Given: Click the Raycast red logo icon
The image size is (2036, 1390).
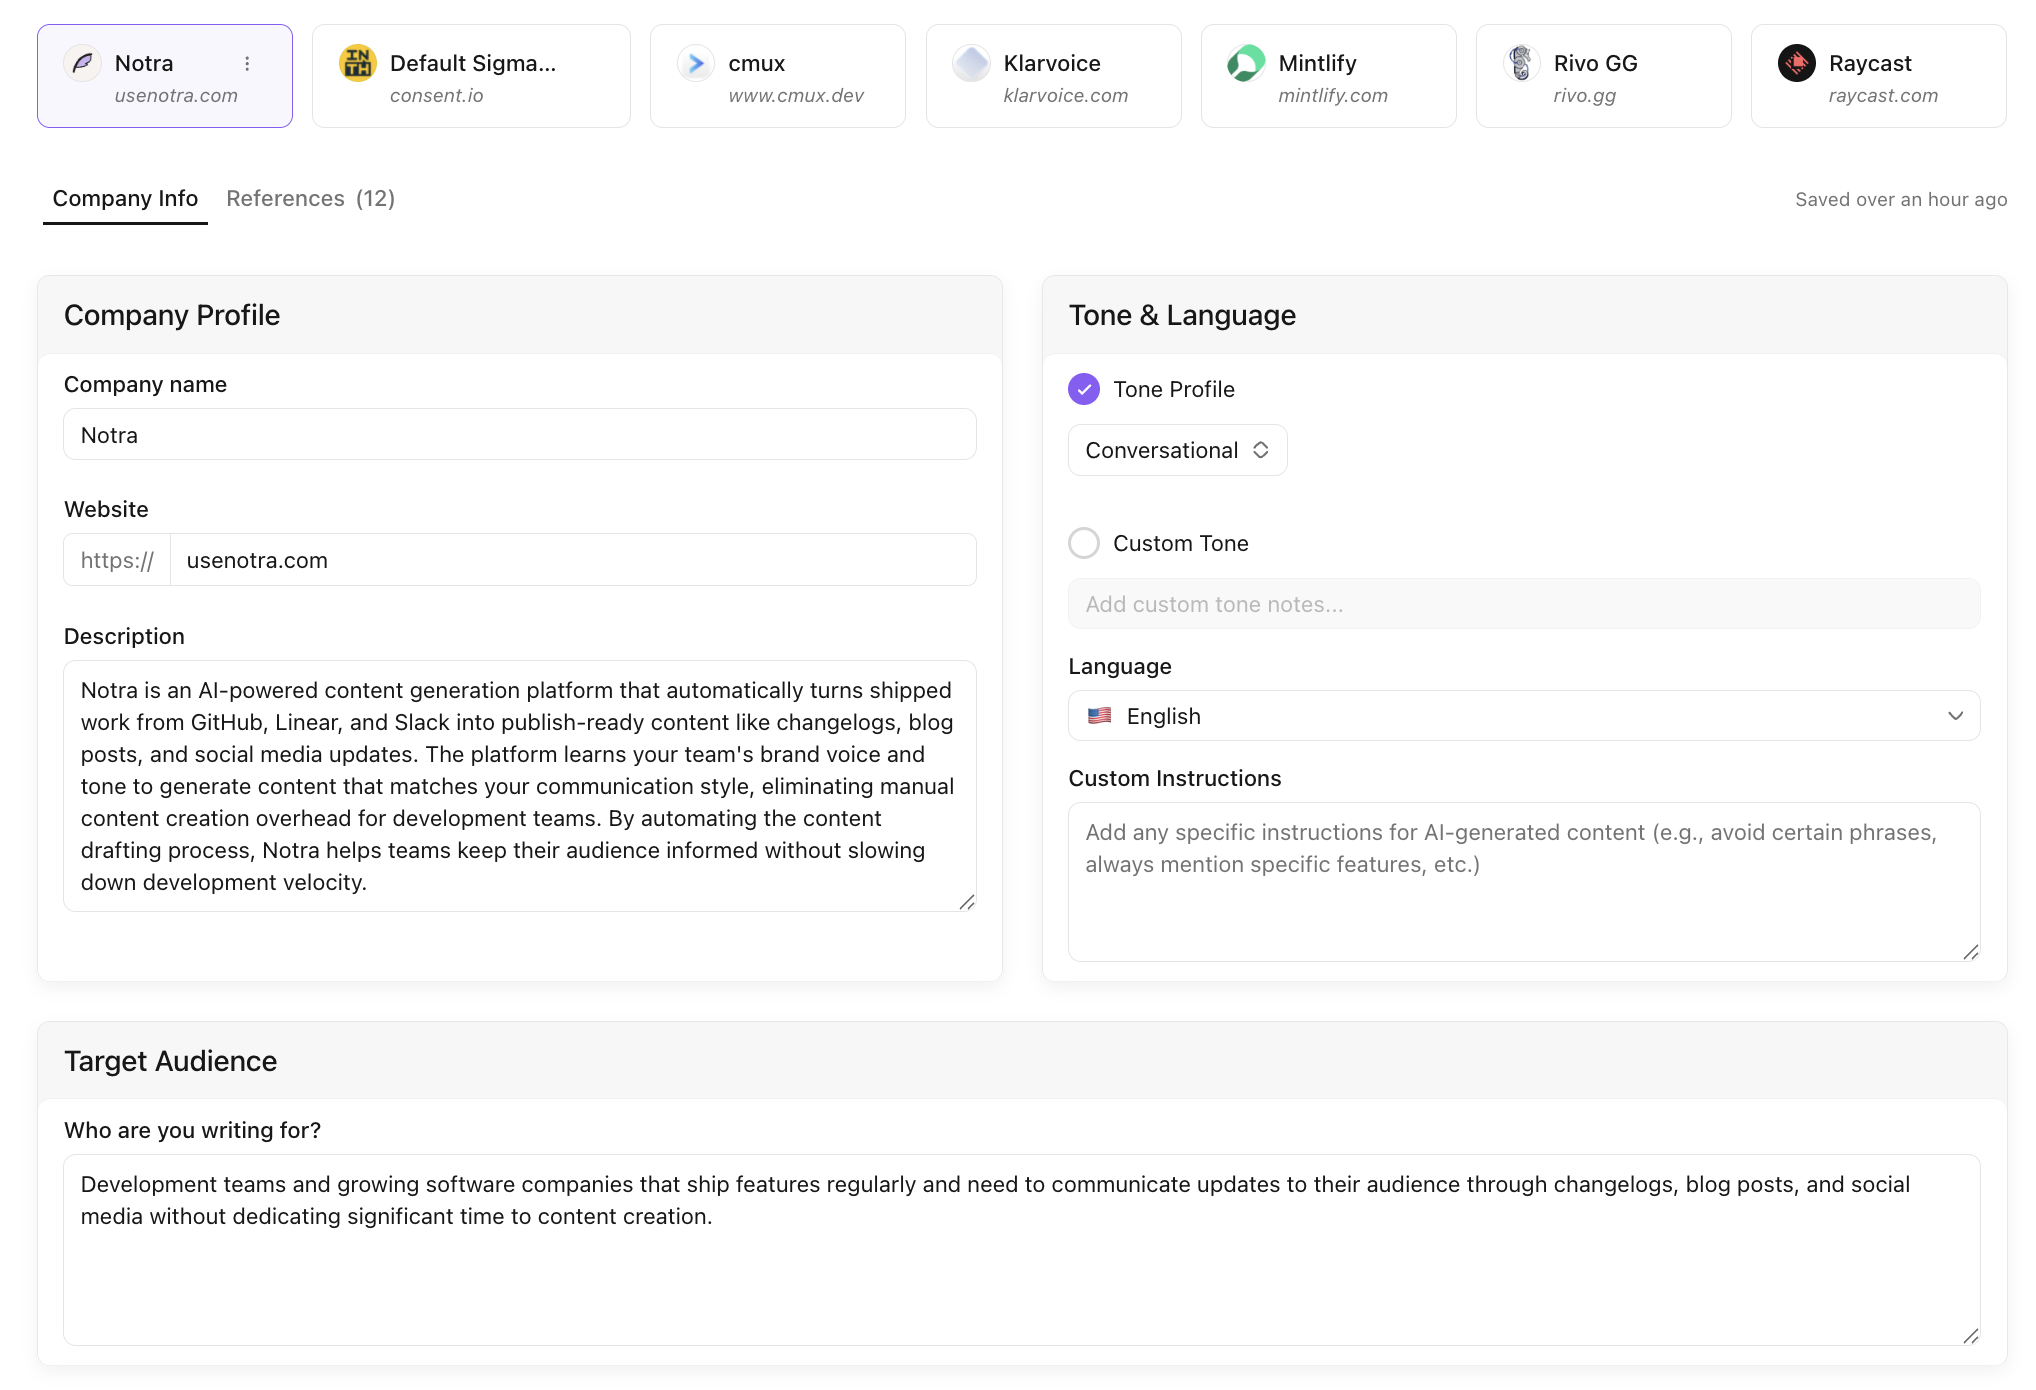Looking at the screenshot, I should 1796,63.
